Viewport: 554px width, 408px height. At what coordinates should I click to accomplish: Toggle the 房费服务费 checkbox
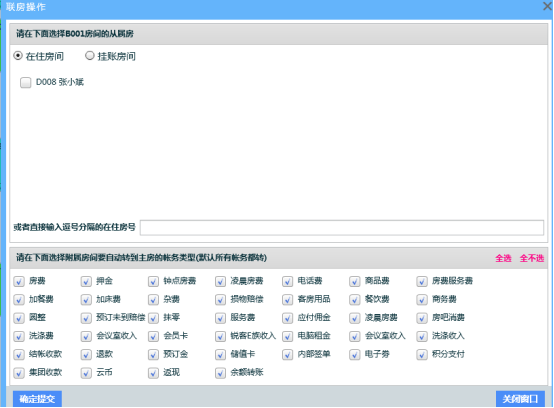(x=422, y=282)
